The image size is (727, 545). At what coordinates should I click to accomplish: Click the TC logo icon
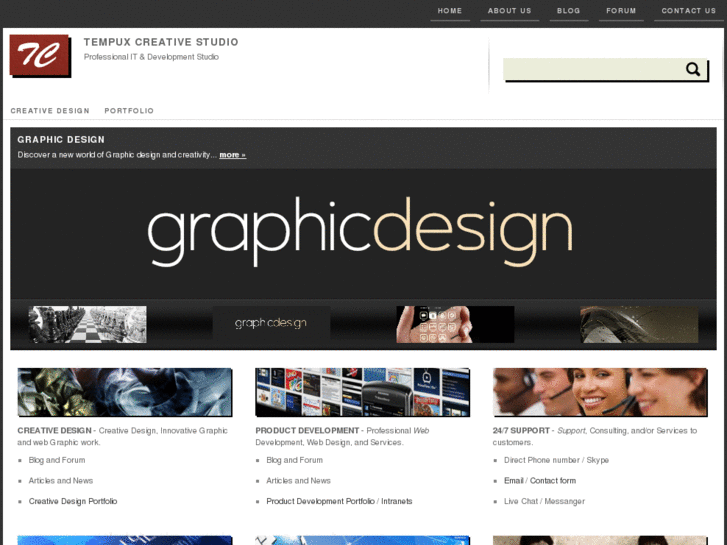pyautogui.click(x=40, y=56)
